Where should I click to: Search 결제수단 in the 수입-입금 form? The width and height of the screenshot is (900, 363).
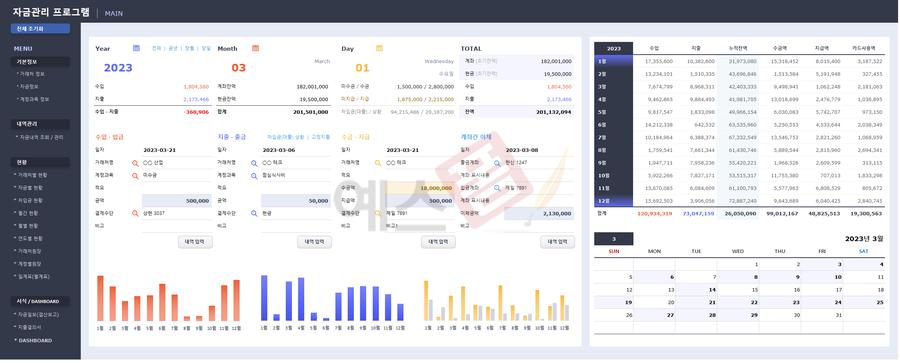(x=135, y=214)
